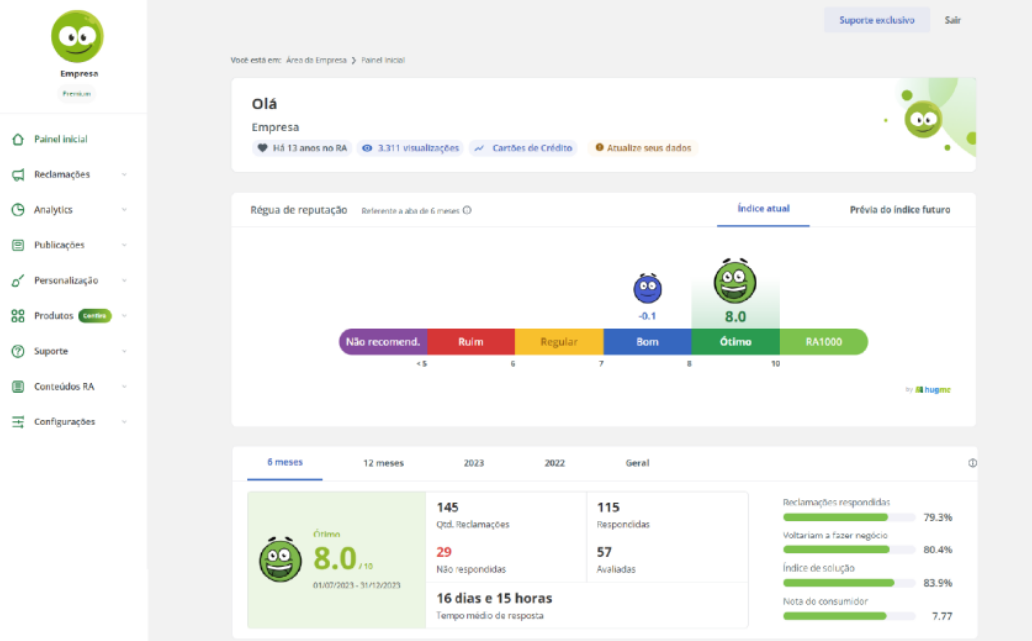The image size is (1032, 641).
Task: Click the Sair logout link
Action: point(952,20)
